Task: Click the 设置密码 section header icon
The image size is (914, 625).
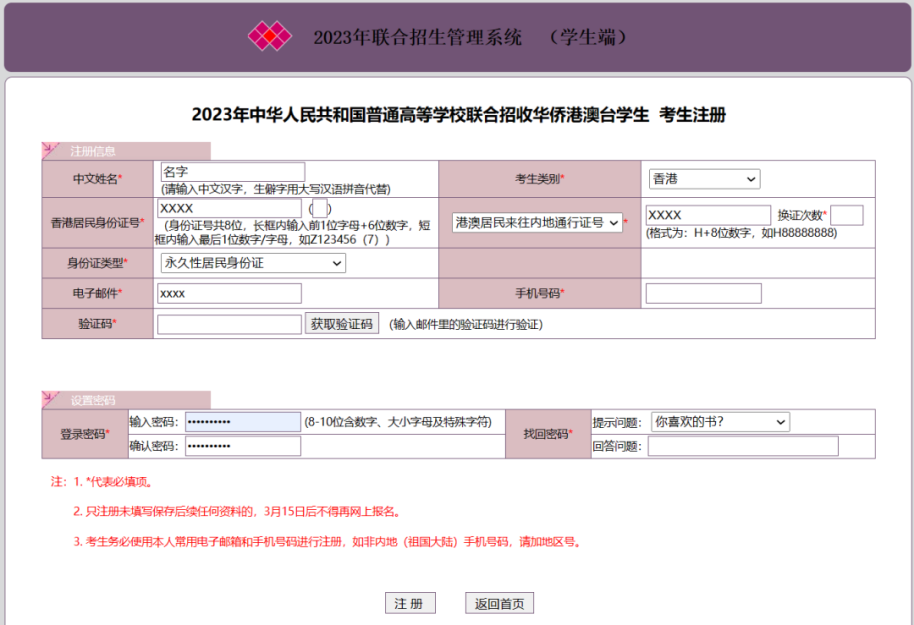Action: pos(52,400)
